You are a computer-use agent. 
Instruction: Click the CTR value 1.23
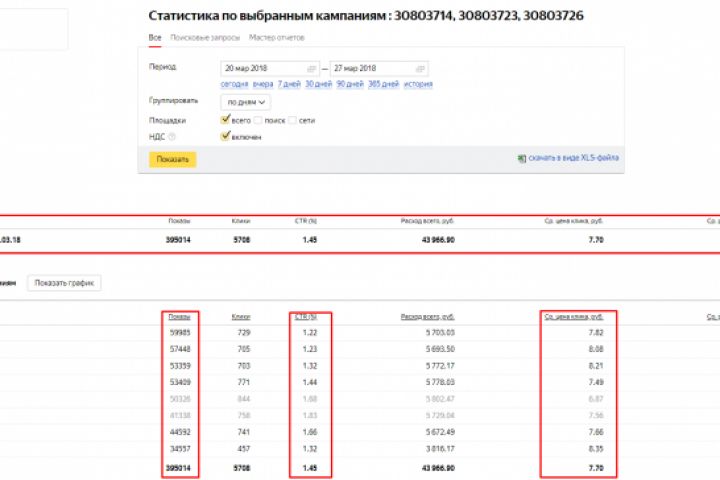[x=310, y=349]
